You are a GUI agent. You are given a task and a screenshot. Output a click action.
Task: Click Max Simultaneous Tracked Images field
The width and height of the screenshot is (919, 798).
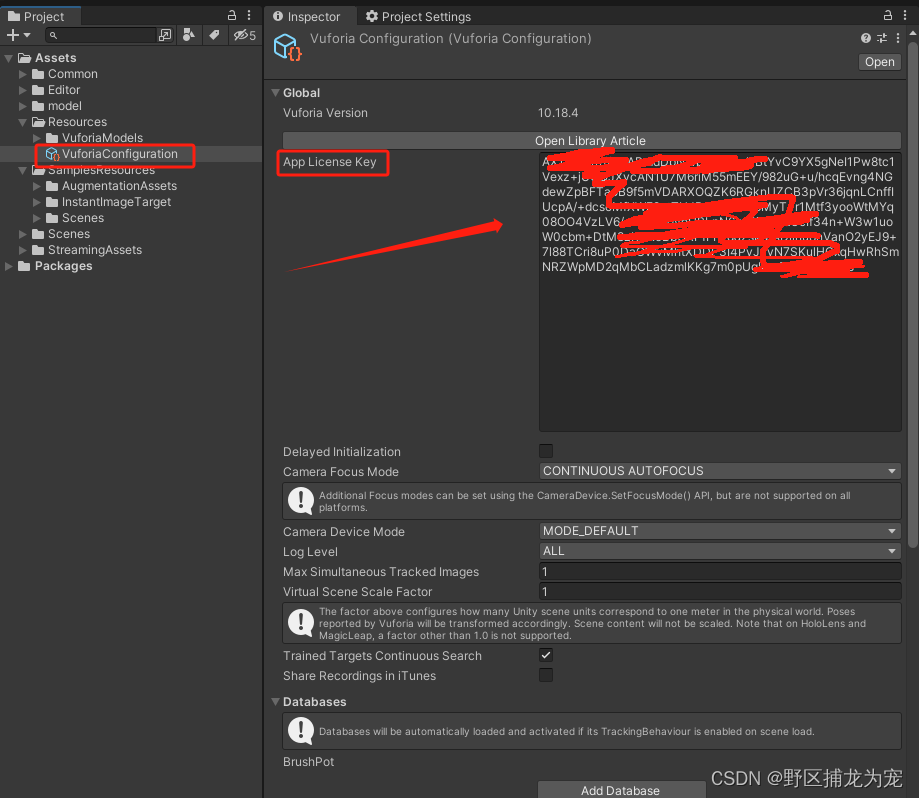720,571
